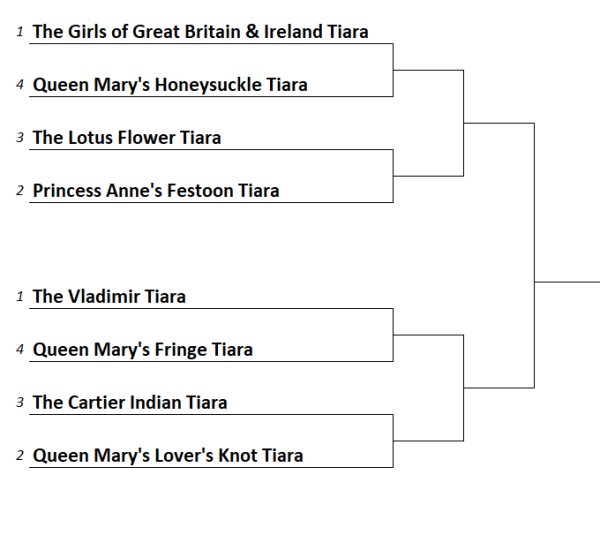Select The Vladimir Tiara entry
The image size is (600, 535).
click(109, 296)
